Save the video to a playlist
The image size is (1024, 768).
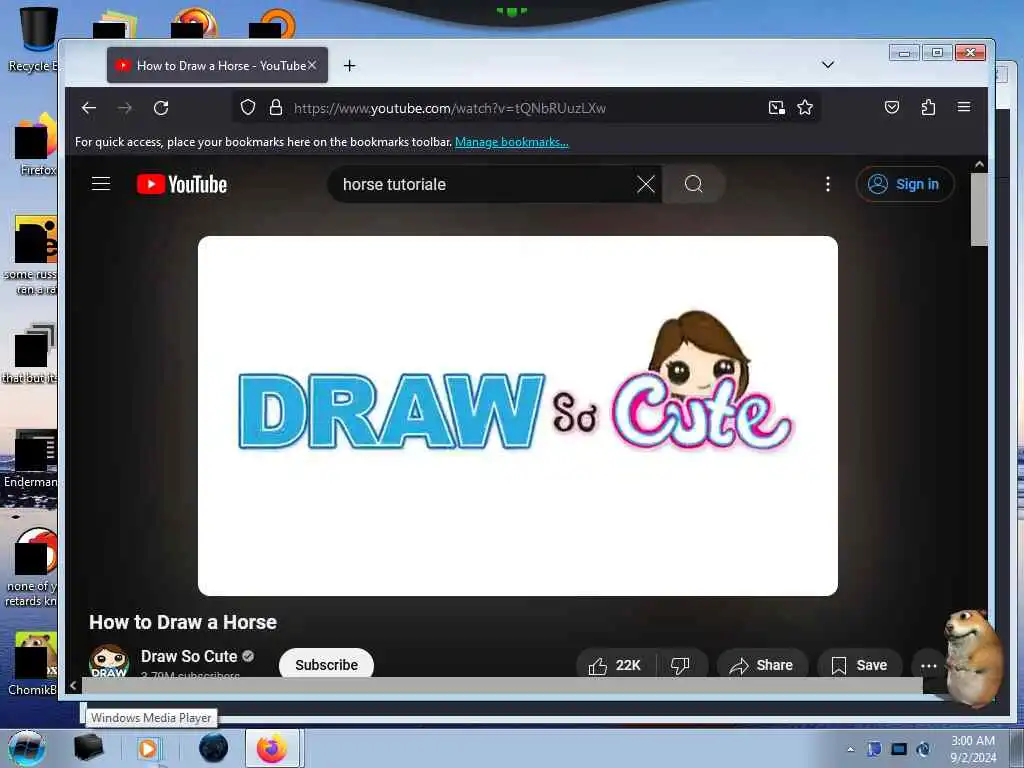(x=859, y=665)
